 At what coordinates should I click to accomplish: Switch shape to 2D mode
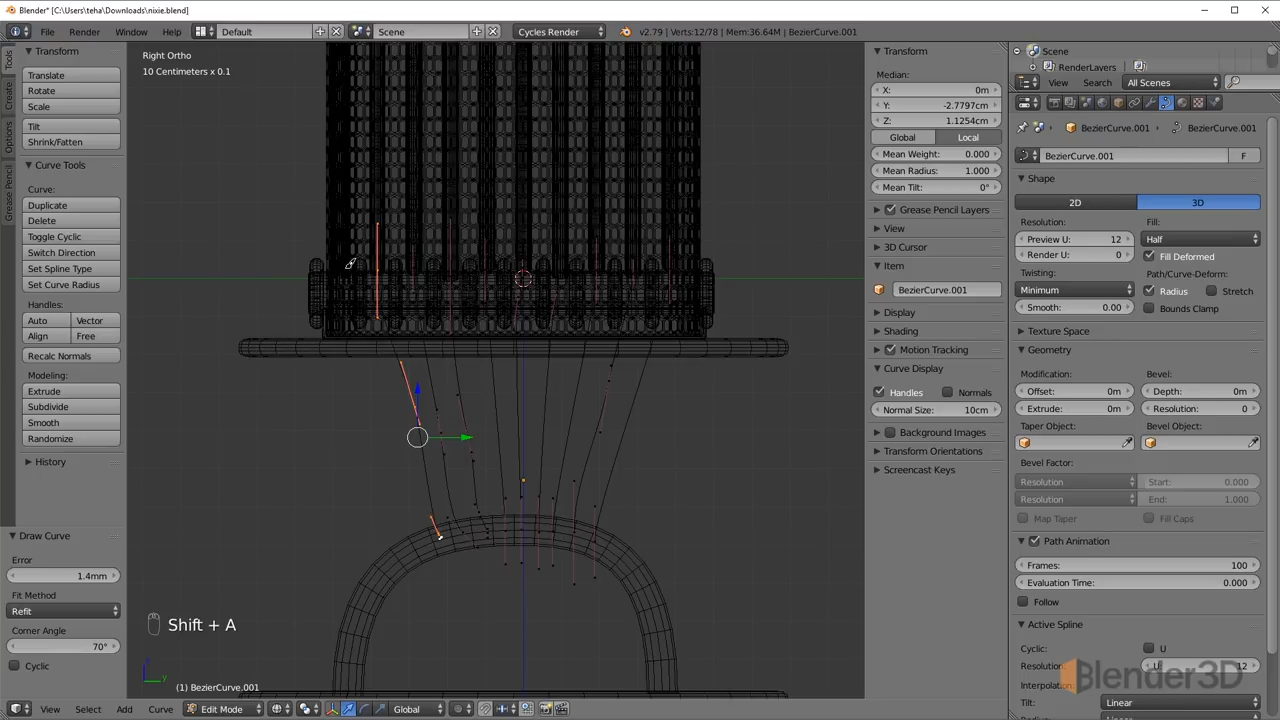click(1075, 202)
